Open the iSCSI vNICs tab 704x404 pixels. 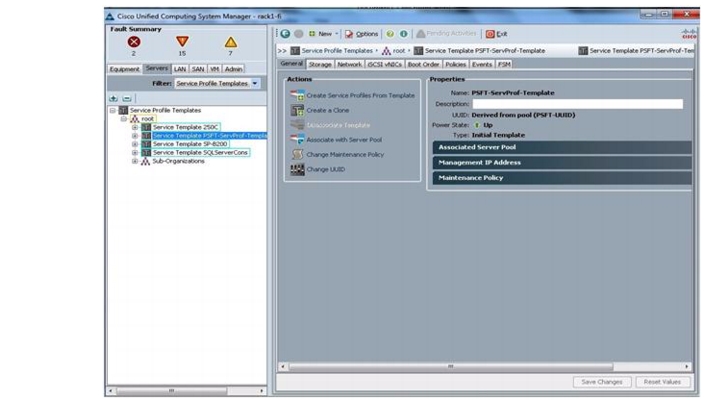click(384, 64)
